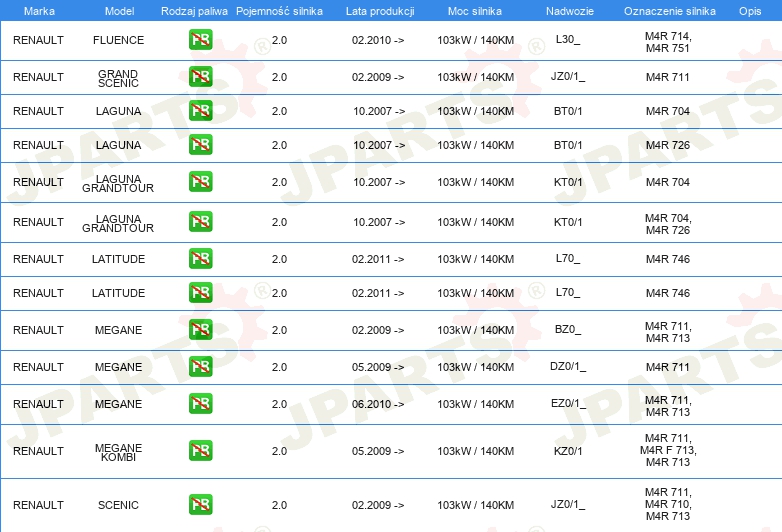The height and width of the screenshot is (532, 782).
Task: Select the body code EZ0/1_
Action: tap(568, 403)
